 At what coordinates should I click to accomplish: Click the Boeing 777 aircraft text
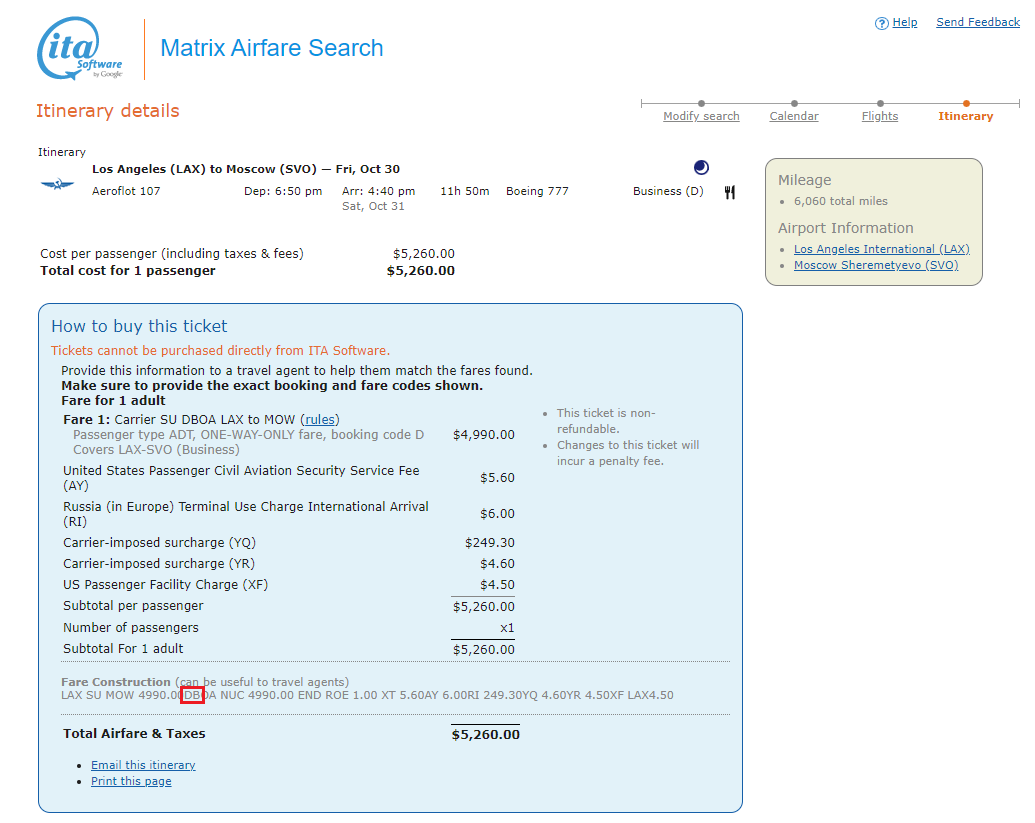click(537, 191)
